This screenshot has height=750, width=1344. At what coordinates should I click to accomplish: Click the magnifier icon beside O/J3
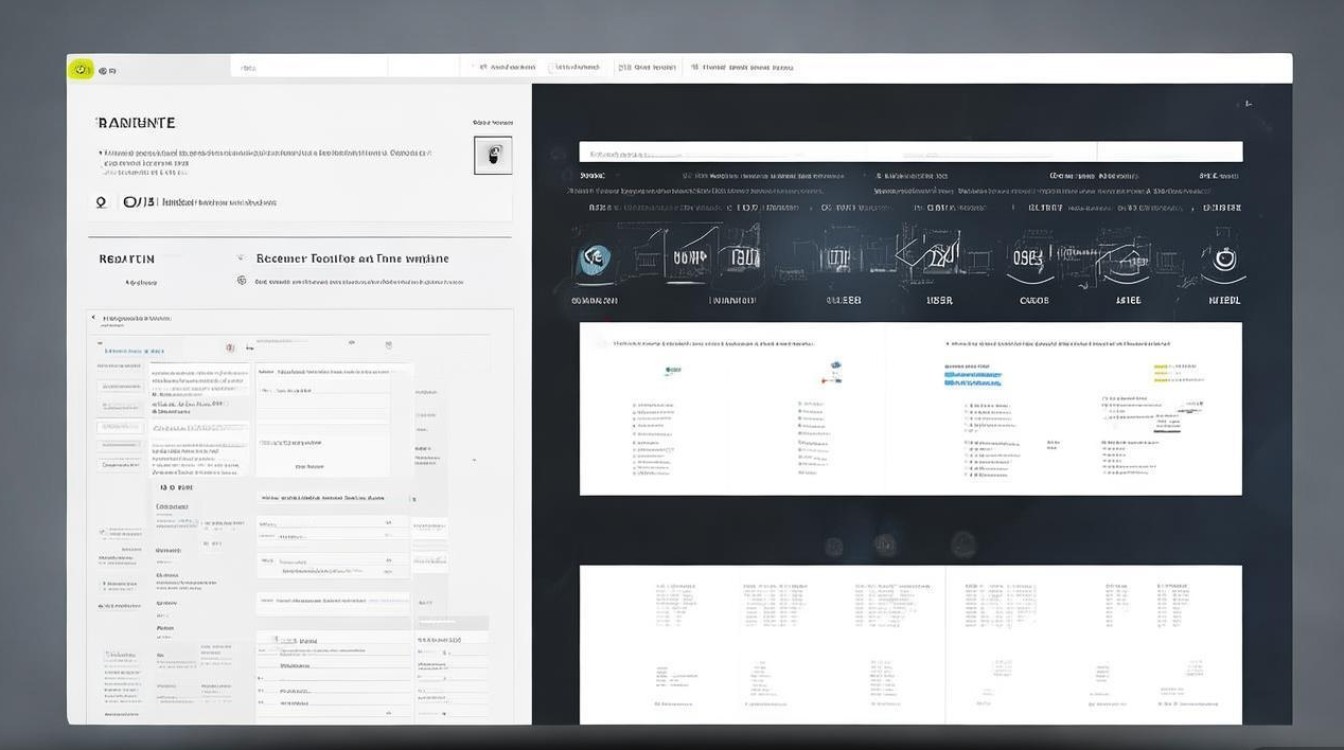(100, 202)
